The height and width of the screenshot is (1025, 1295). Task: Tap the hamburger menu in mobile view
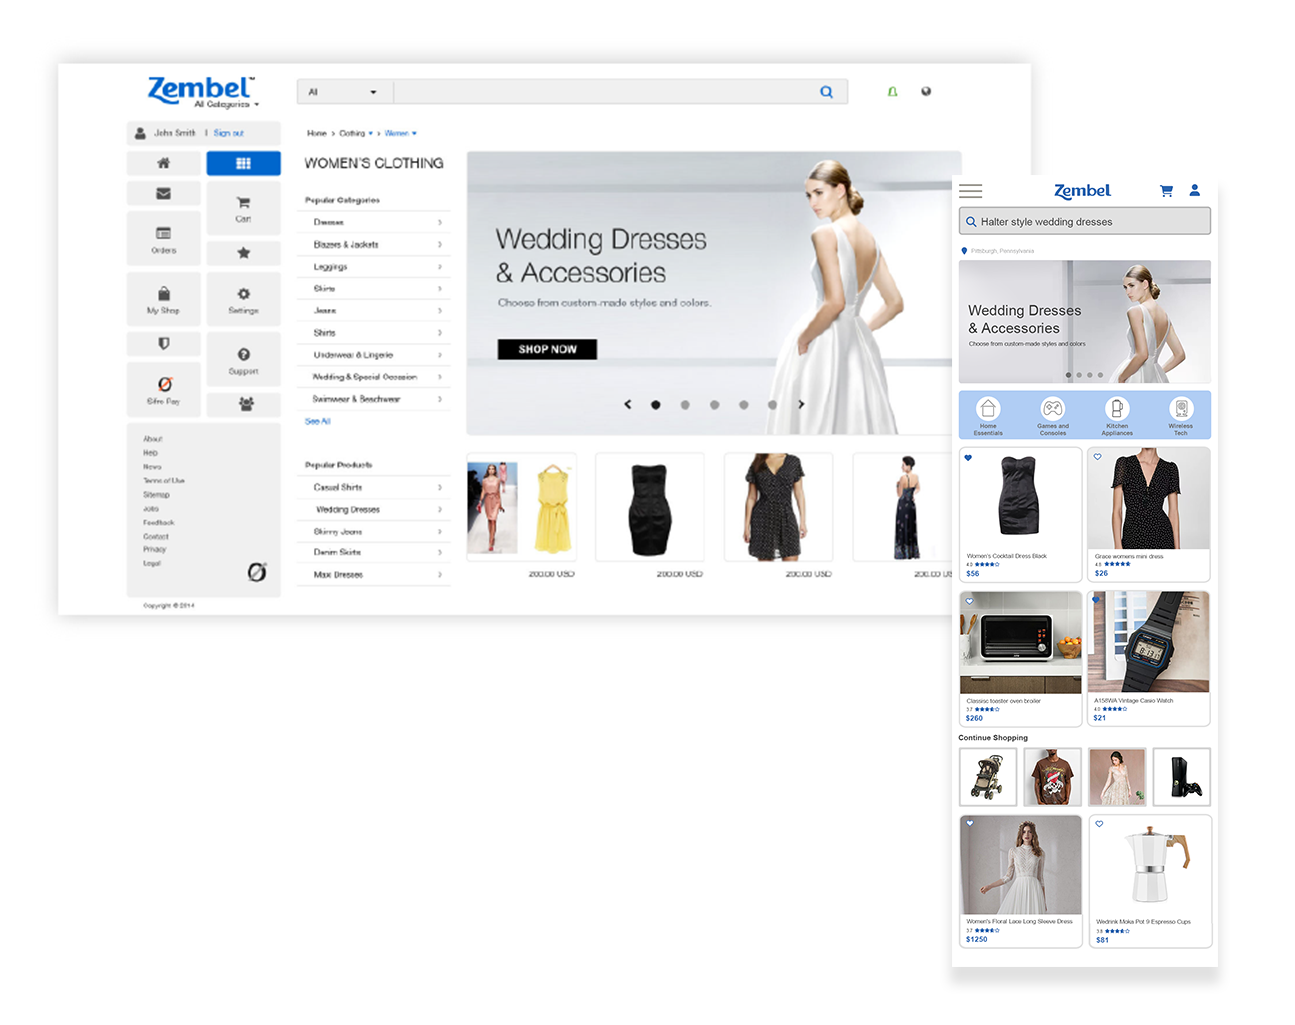click(970, 191)
